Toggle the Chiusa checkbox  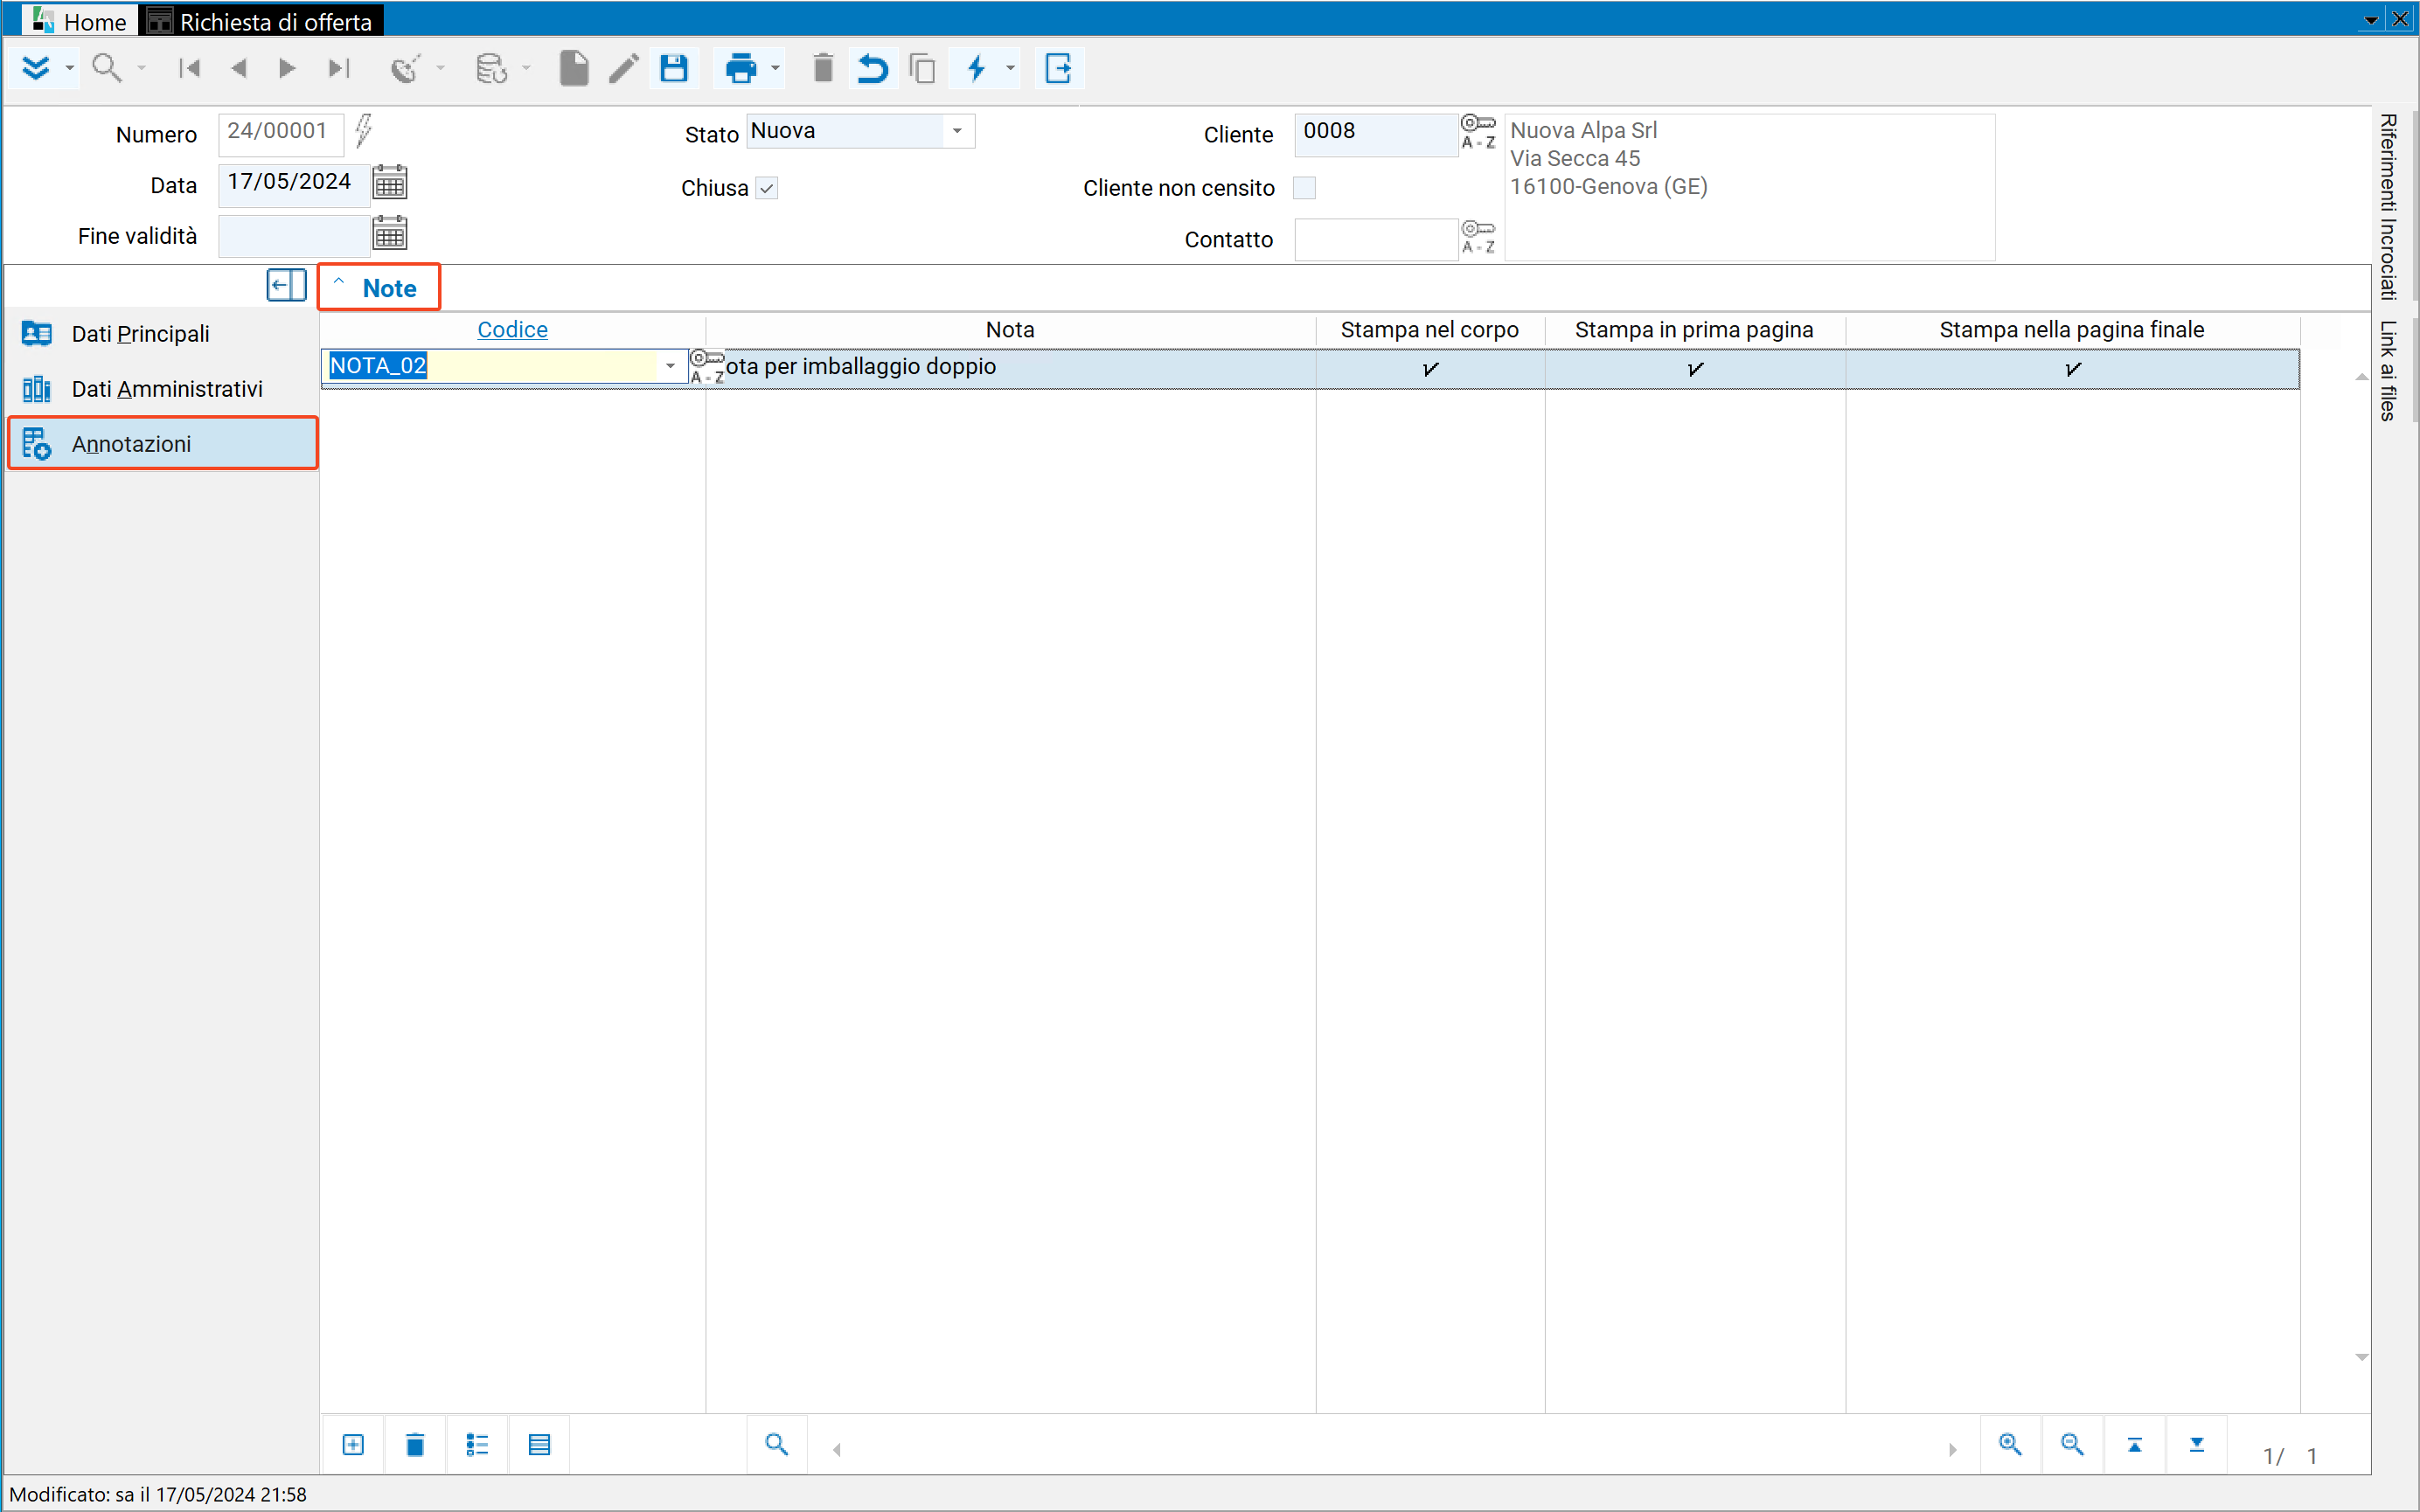(x=766, y=188)
